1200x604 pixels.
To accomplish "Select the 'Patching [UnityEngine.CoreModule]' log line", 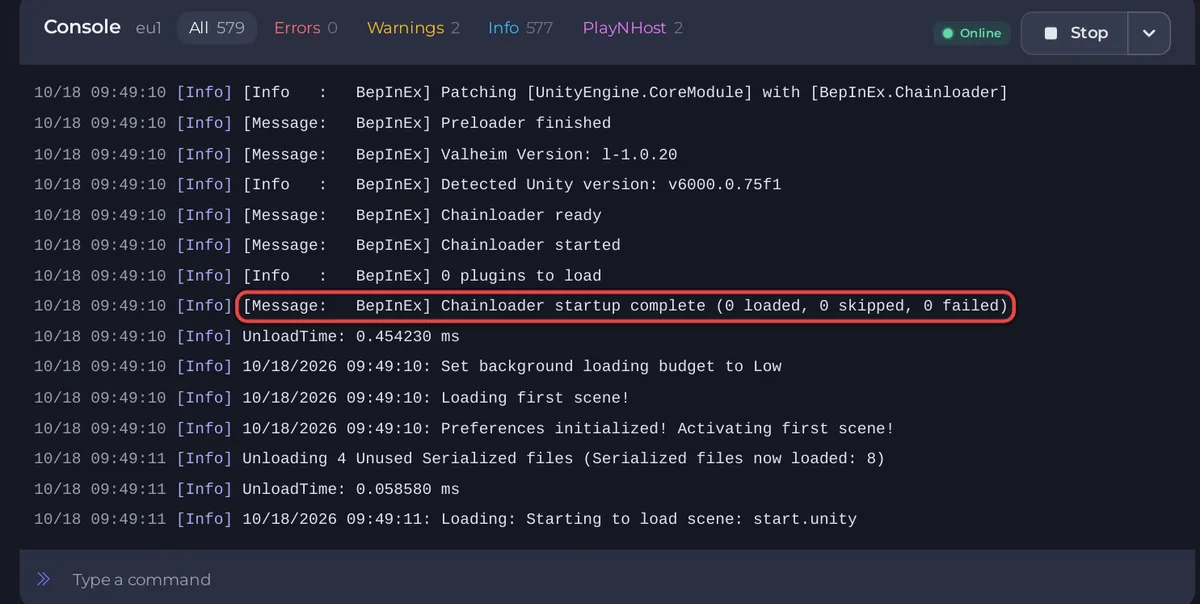I will (521, 92).
